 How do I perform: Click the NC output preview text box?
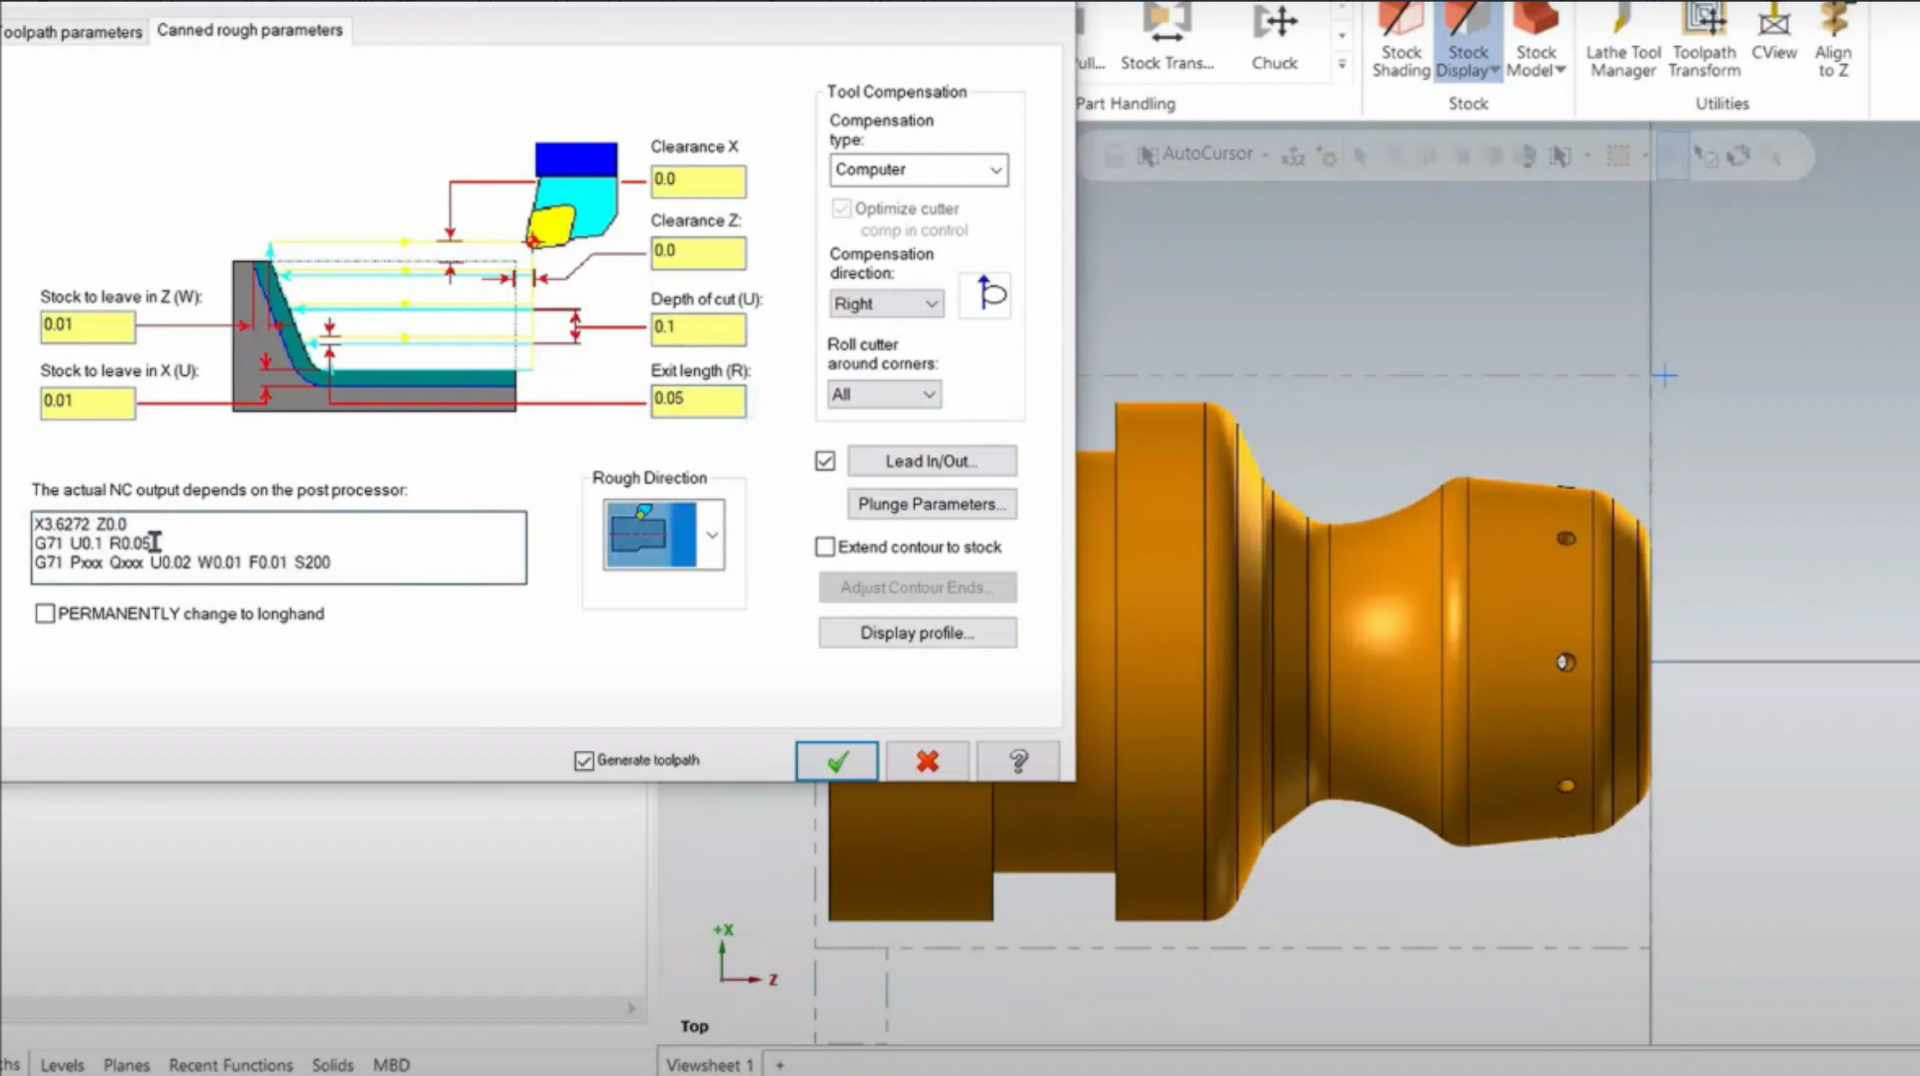coord(279,547)
